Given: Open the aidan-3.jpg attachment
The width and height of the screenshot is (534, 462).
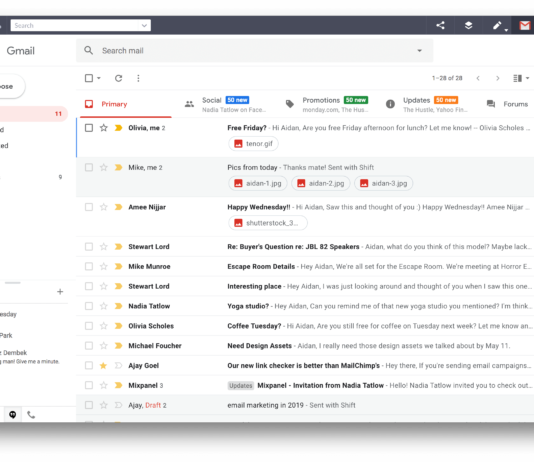Looking at the screenshot, I should (383, 184).
